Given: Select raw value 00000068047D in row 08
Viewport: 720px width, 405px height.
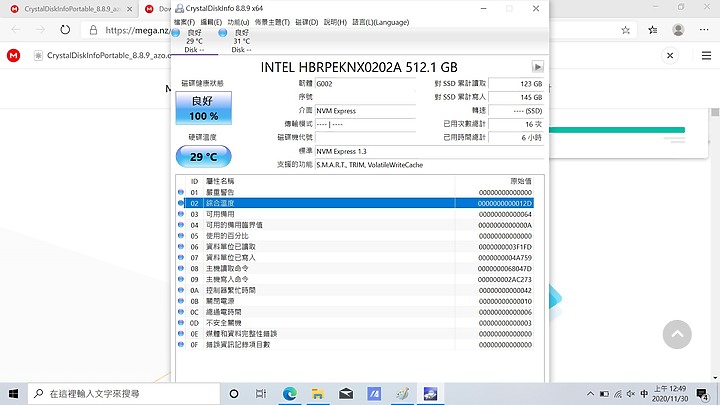Looking at the screenshot, I should 505,268.
